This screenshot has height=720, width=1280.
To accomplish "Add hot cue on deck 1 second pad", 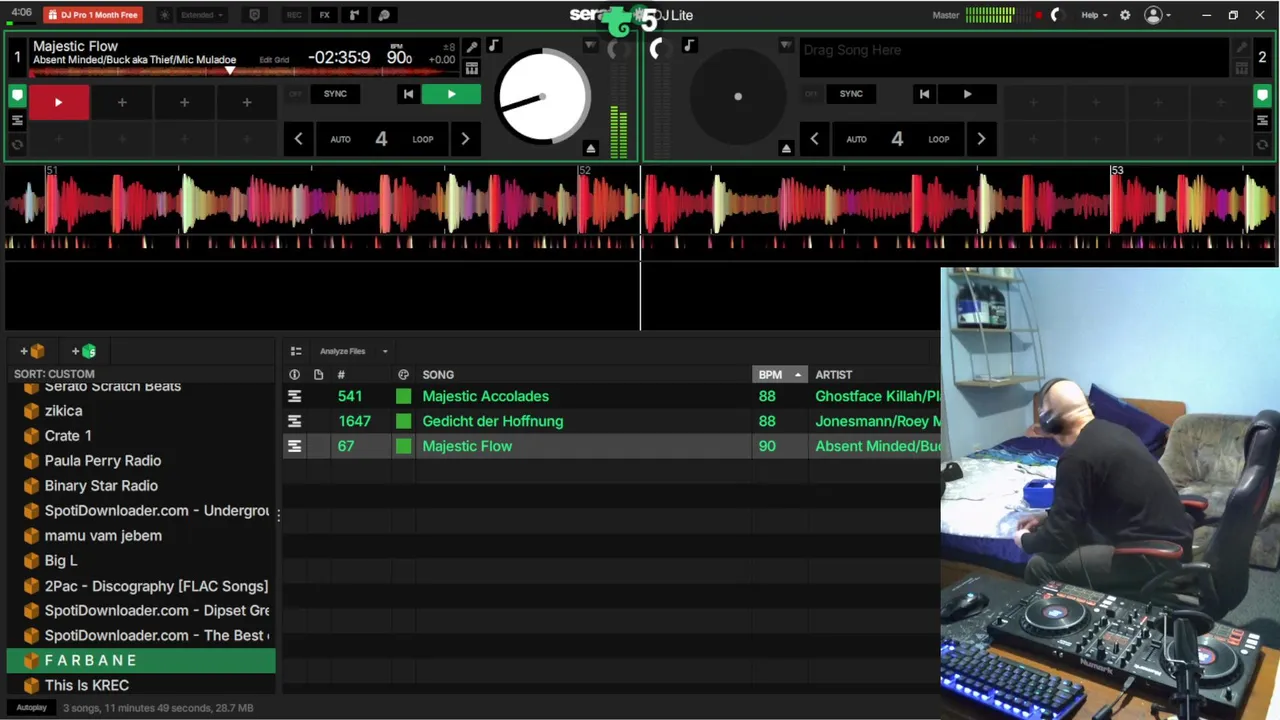I will (122, 102).
